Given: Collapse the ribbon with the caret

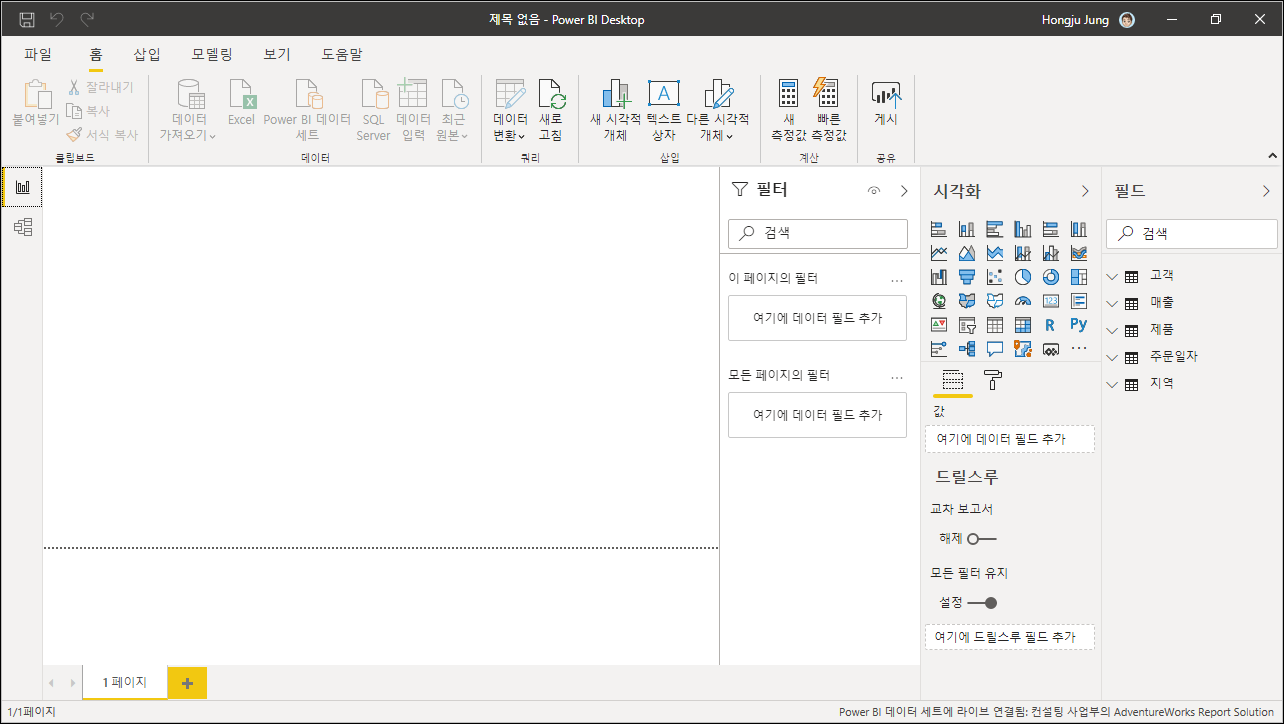Looking at the screenshot, I should point(1273,155).
